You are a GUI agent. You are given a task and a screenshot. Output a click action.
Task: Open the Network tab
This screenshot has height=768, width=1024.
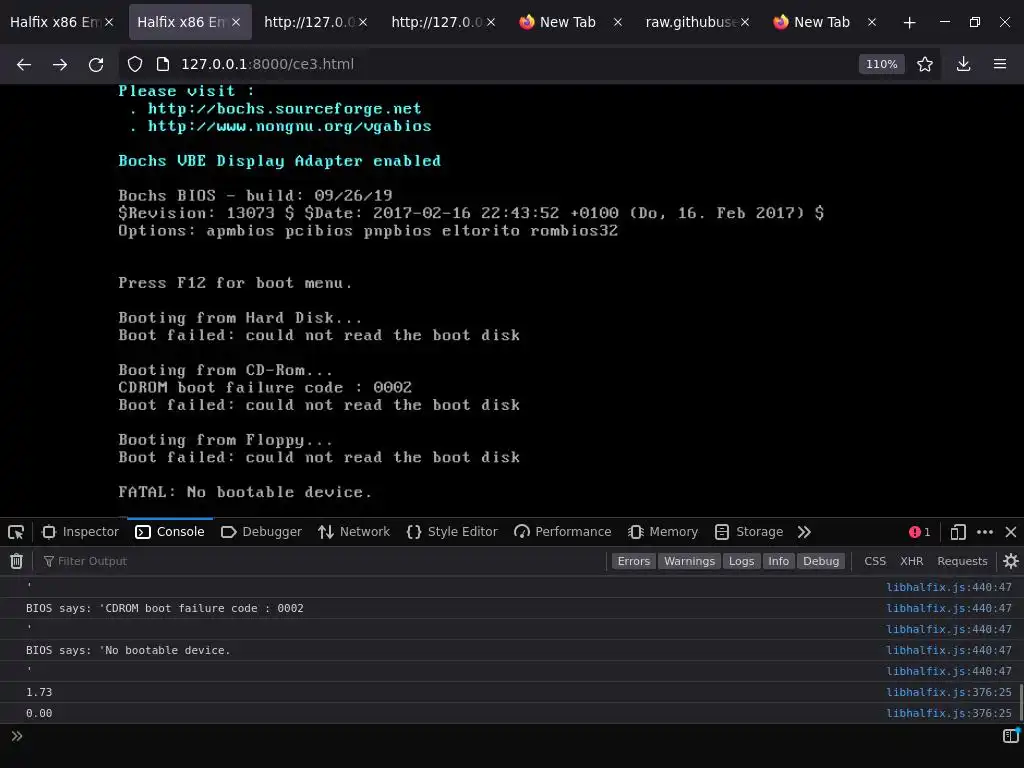[354, 532]
